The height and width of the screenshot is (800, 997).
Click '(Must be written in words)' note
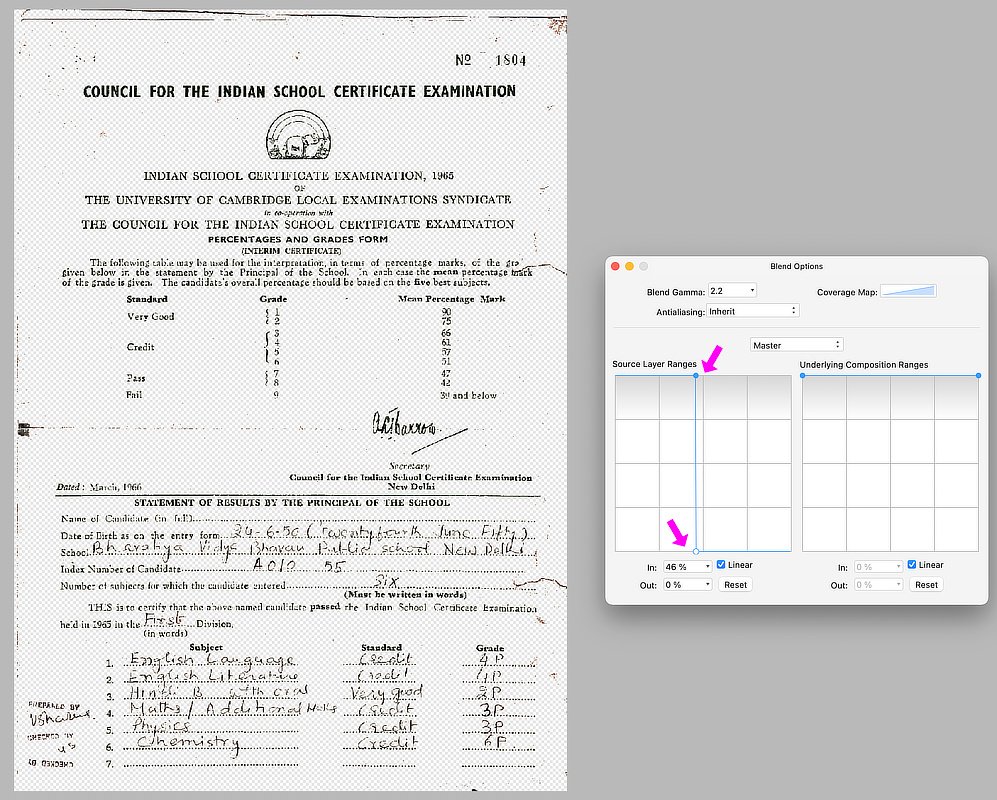pyautogui.click(x=405, y=595)
